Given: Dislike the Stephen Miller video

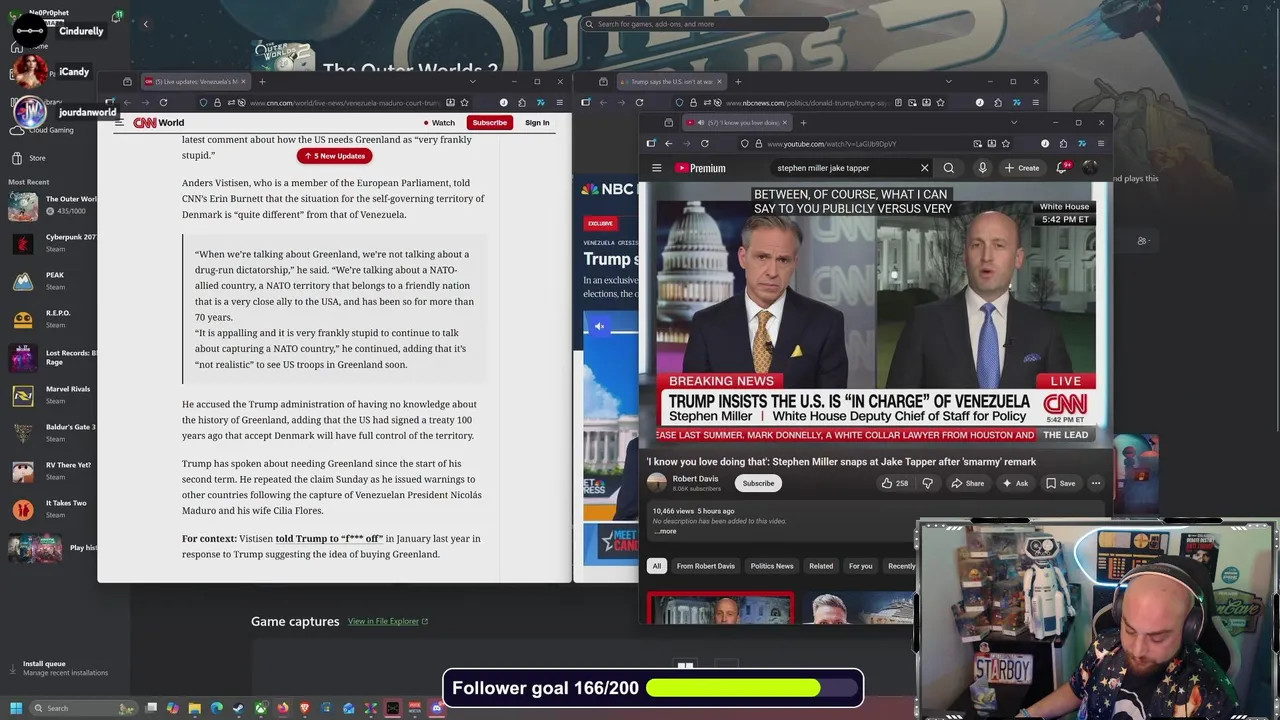Looking at the screenshot, I should coord(927,483).
